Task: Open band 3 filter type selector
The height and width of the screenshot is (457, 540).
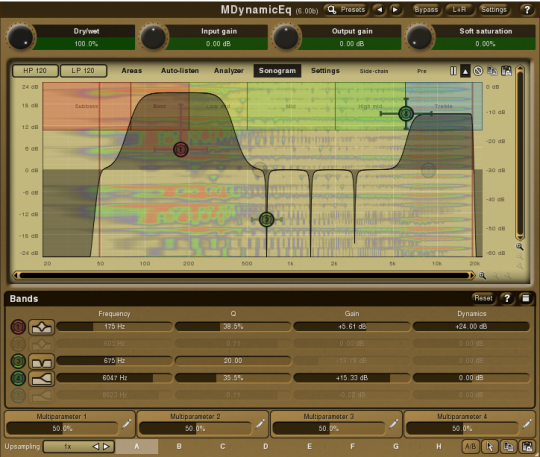Action: pos(41,361)
